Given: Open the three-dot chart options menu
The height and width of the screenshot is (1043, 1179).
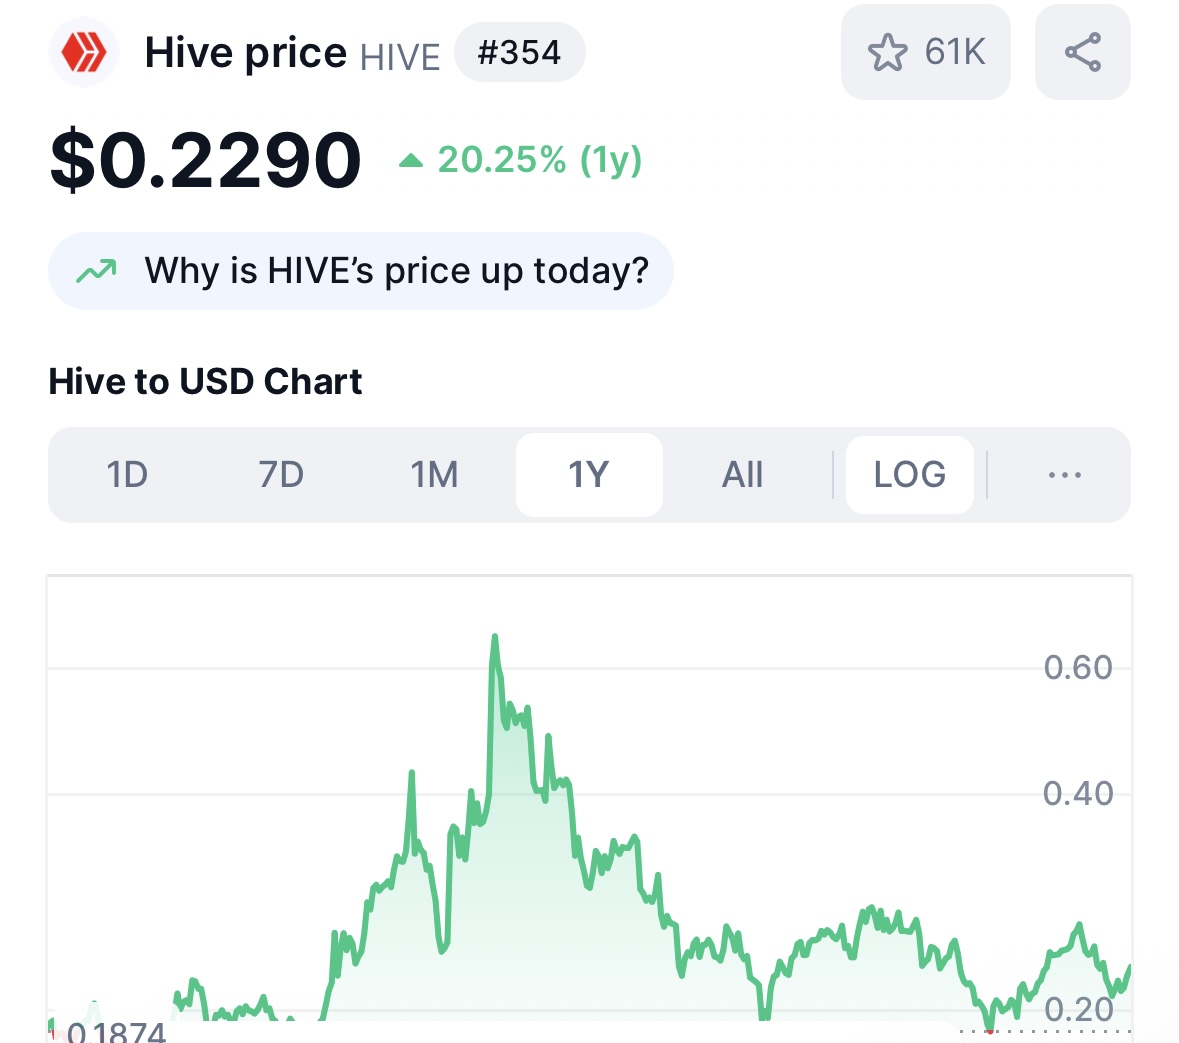Looking at the screenshot, I should (x=1064, y=475).
